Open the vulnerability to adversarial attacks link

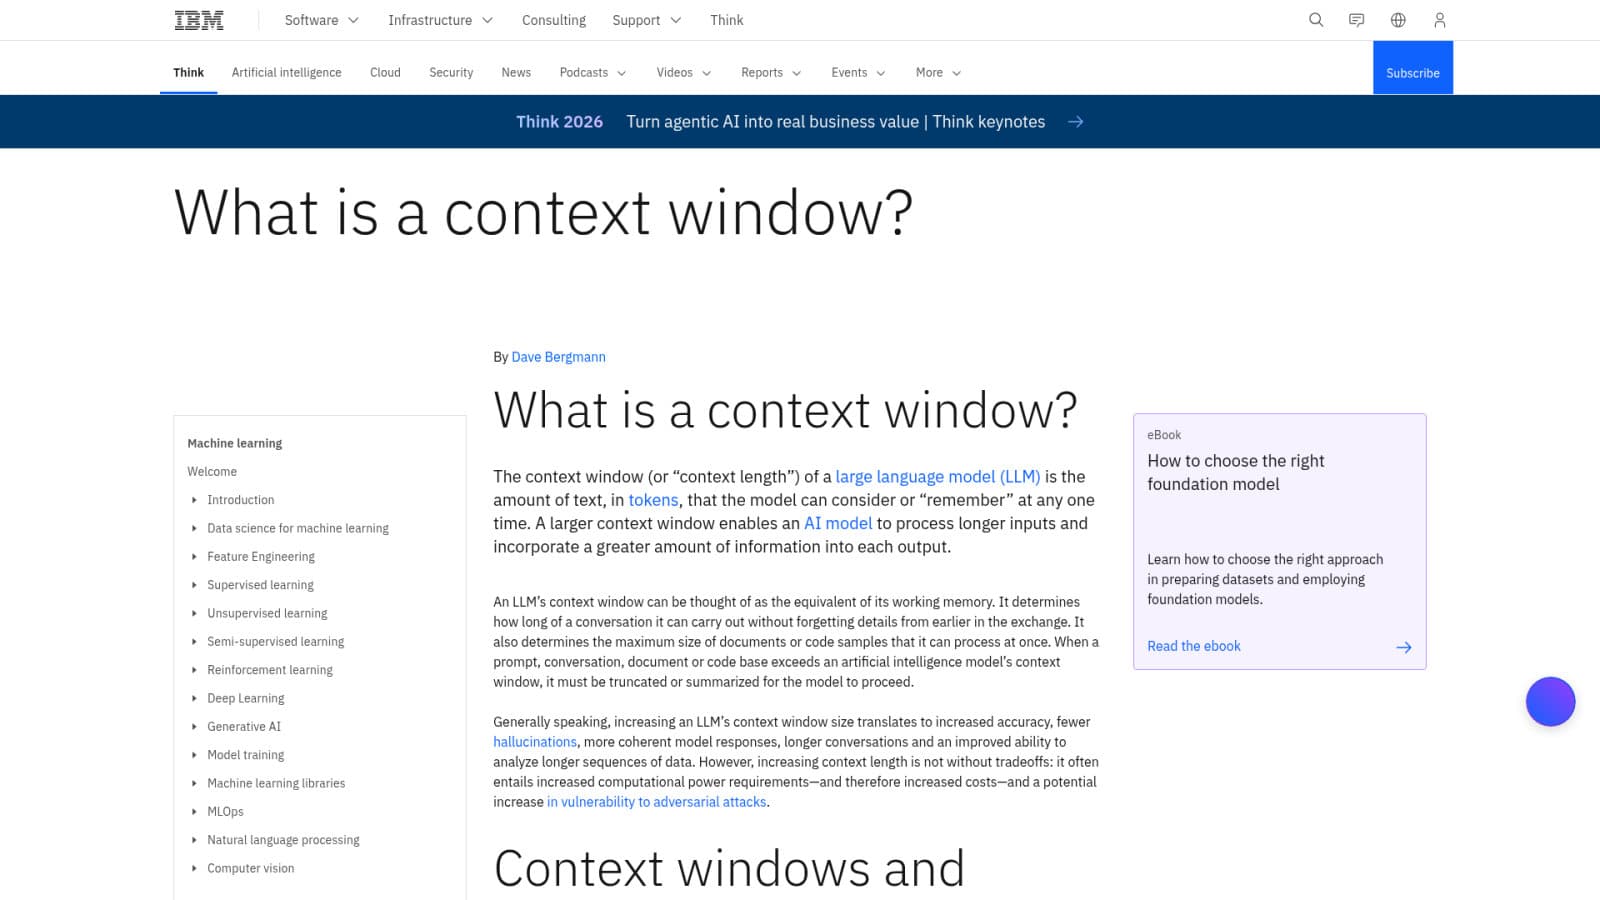[657, 802]
